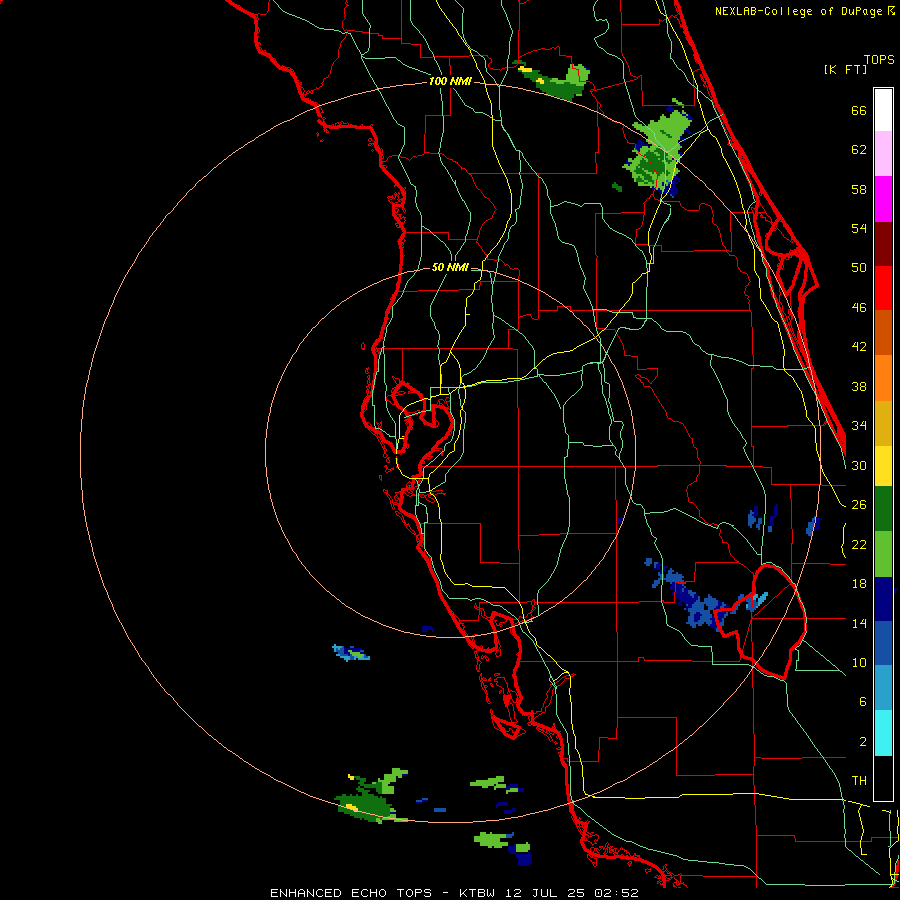The image size is (900, 900).
Task: Click the '12 JUL 25' date text
Action: click(x=545, y=893)
